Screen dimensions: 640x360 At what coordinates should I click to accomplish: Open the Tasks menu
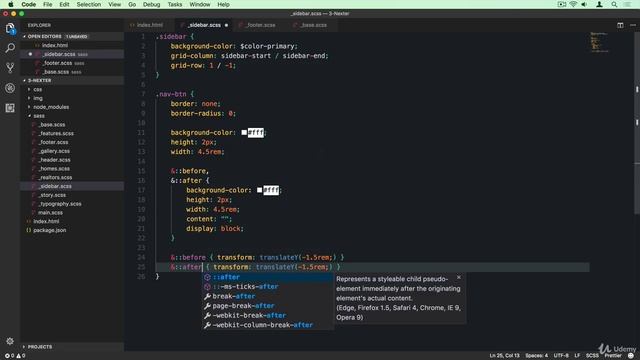pos(175,4)
